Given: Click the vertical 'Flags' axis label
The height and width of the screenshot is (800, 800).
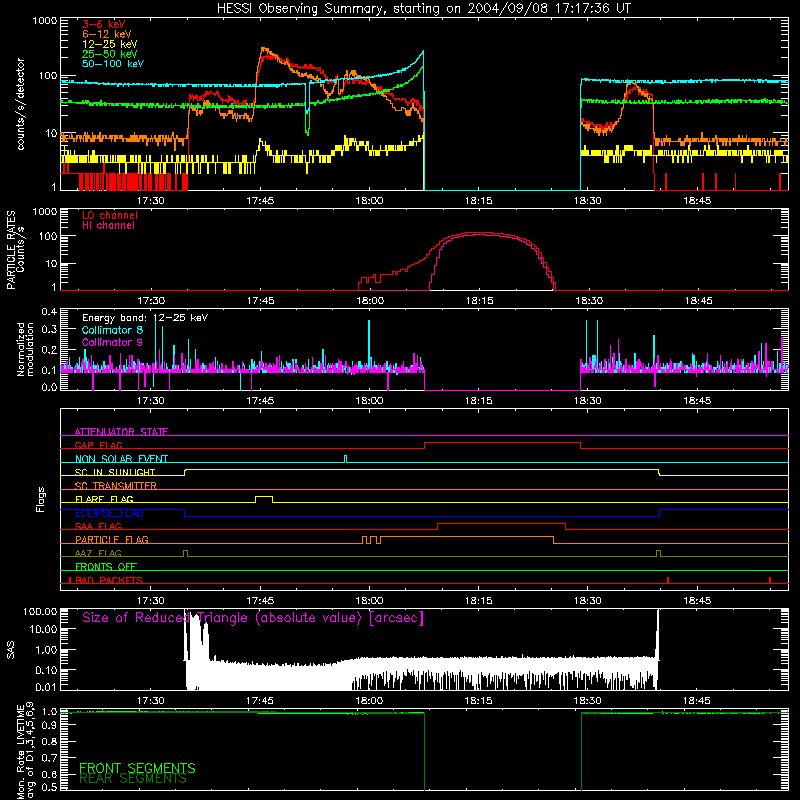Looking at the screenshot, I should pos(41,500).
